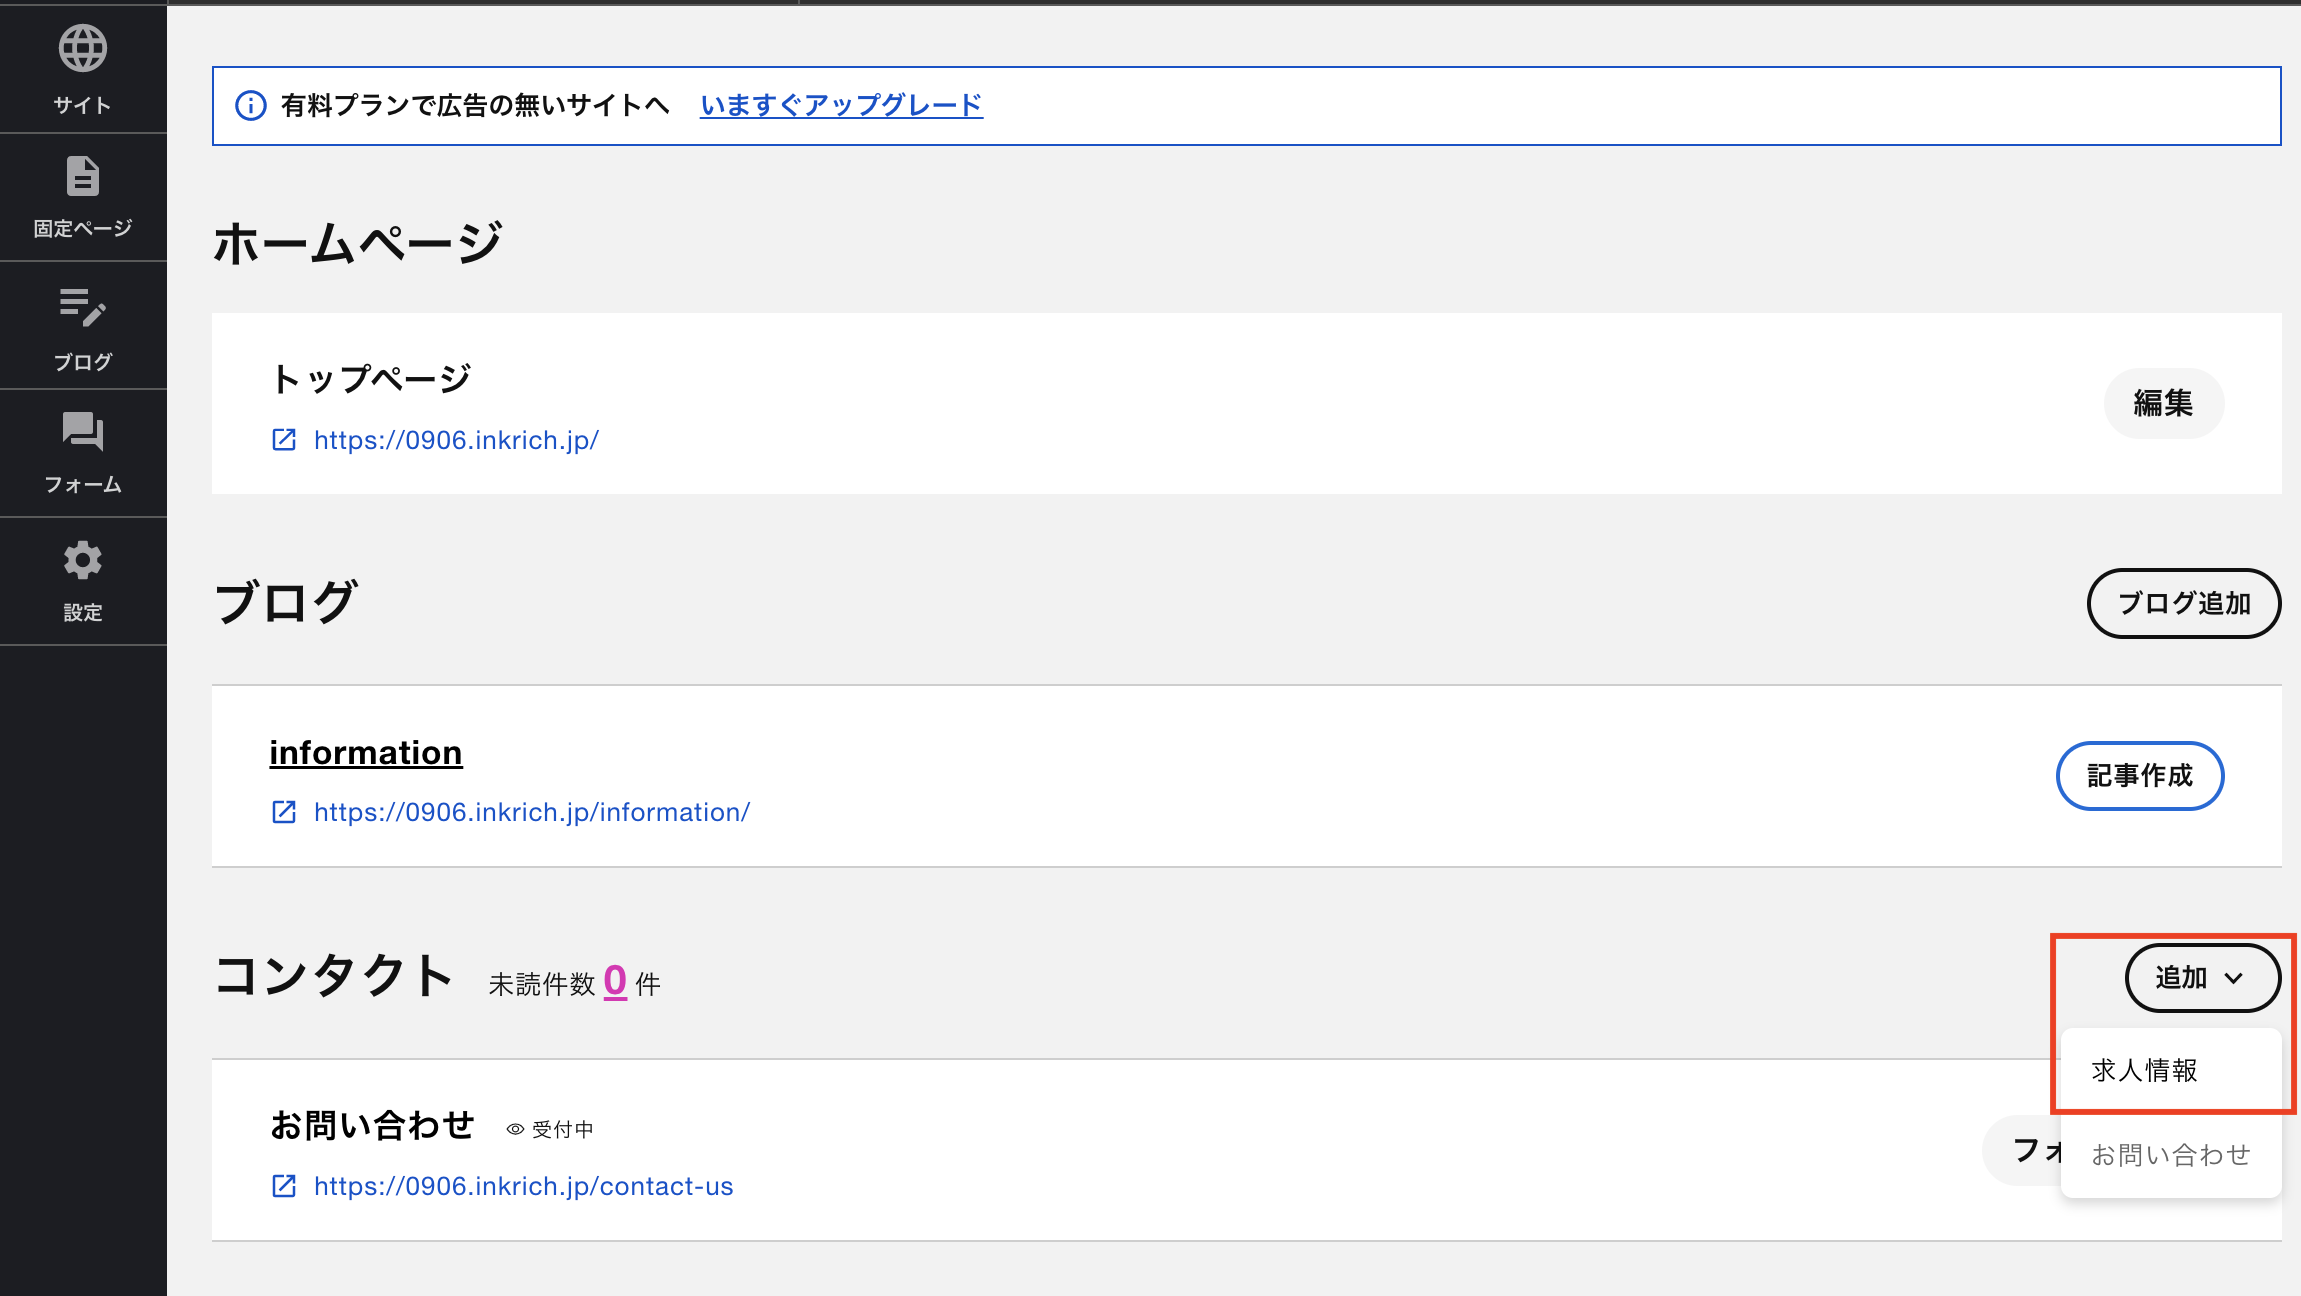Open https://0906.inkrich.jp/ link
This screenshot has height=1296, width=2301.
(x=456, y=440)
